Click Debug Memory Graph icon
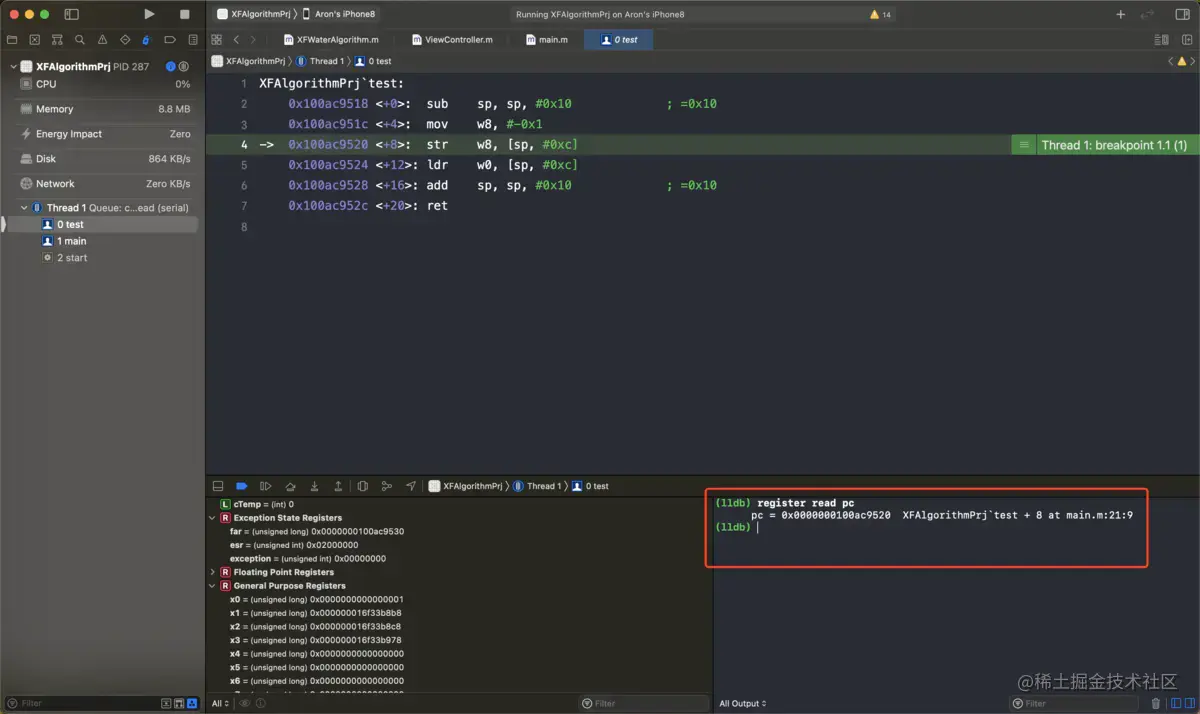This screenshot has width=1200, height=714. tap(387, 486)
